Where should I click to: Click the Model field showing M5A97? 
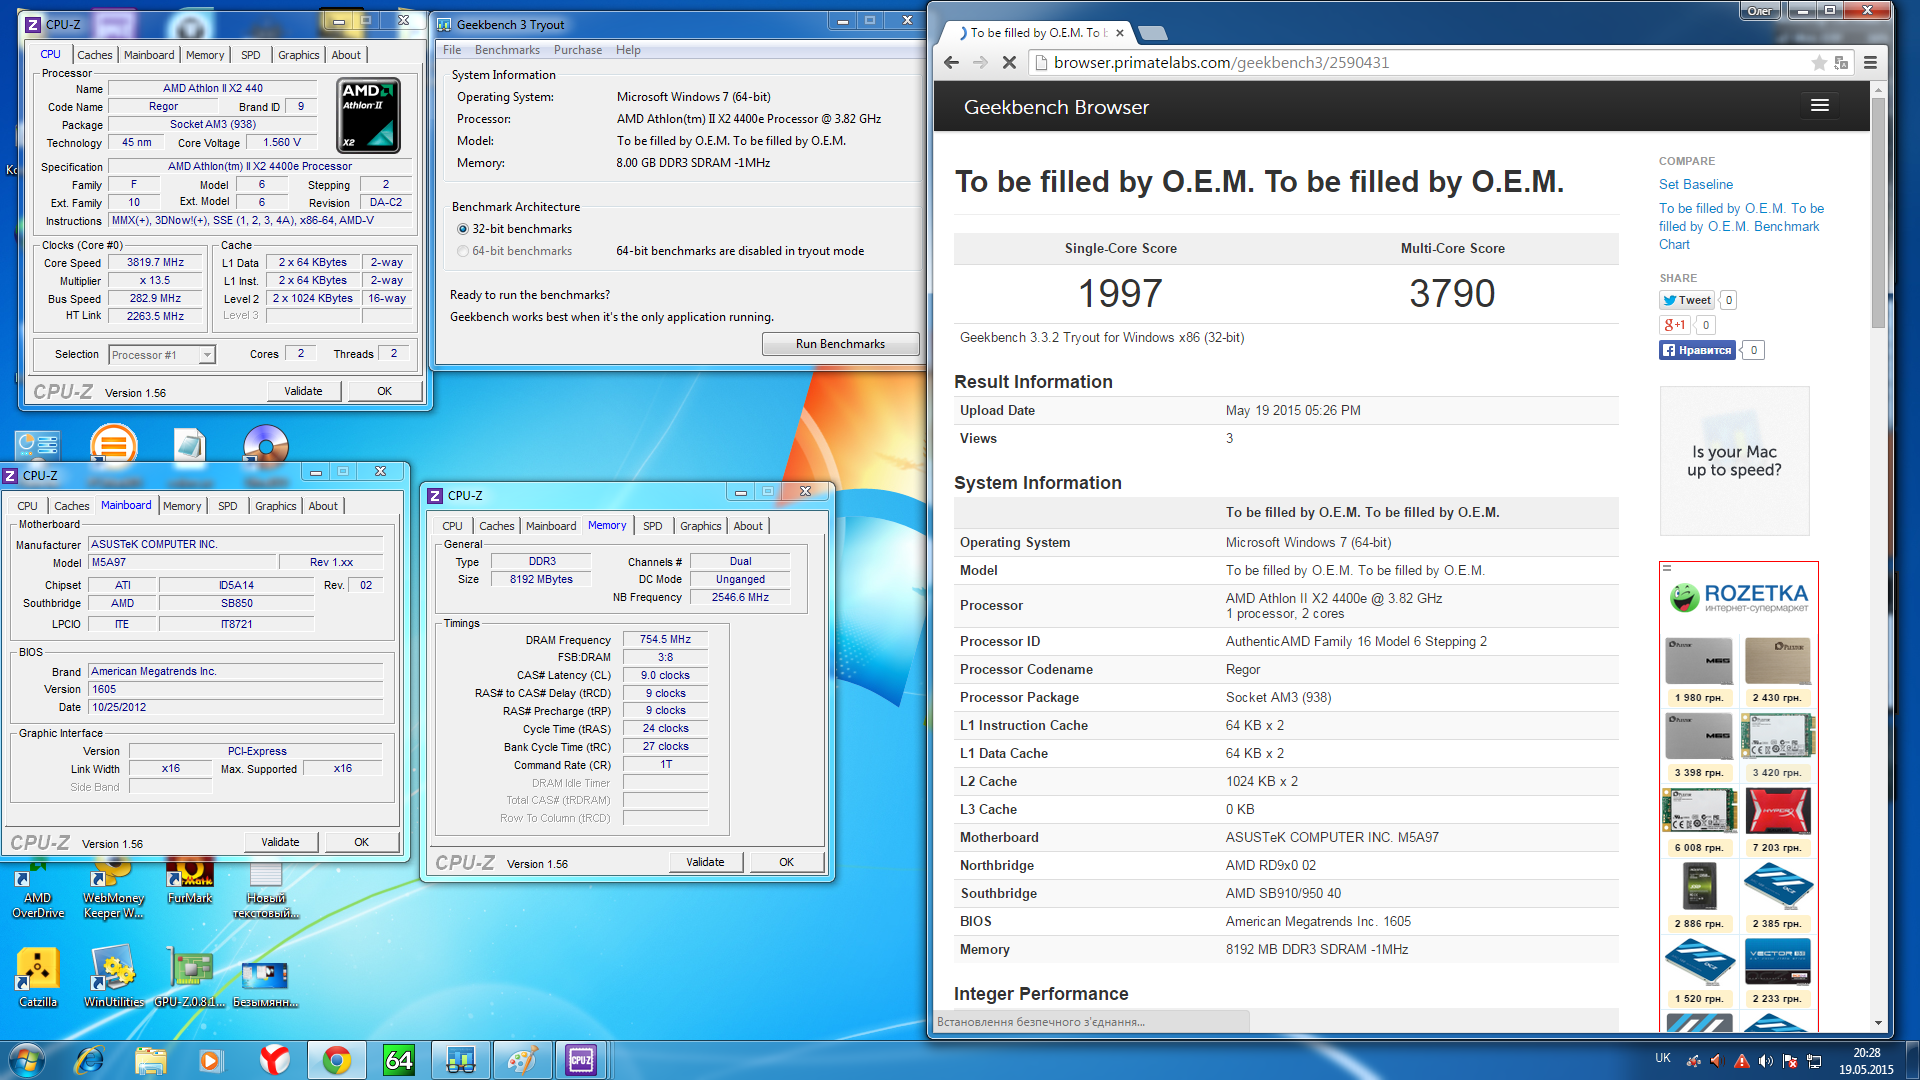click(x=182, y=562)
